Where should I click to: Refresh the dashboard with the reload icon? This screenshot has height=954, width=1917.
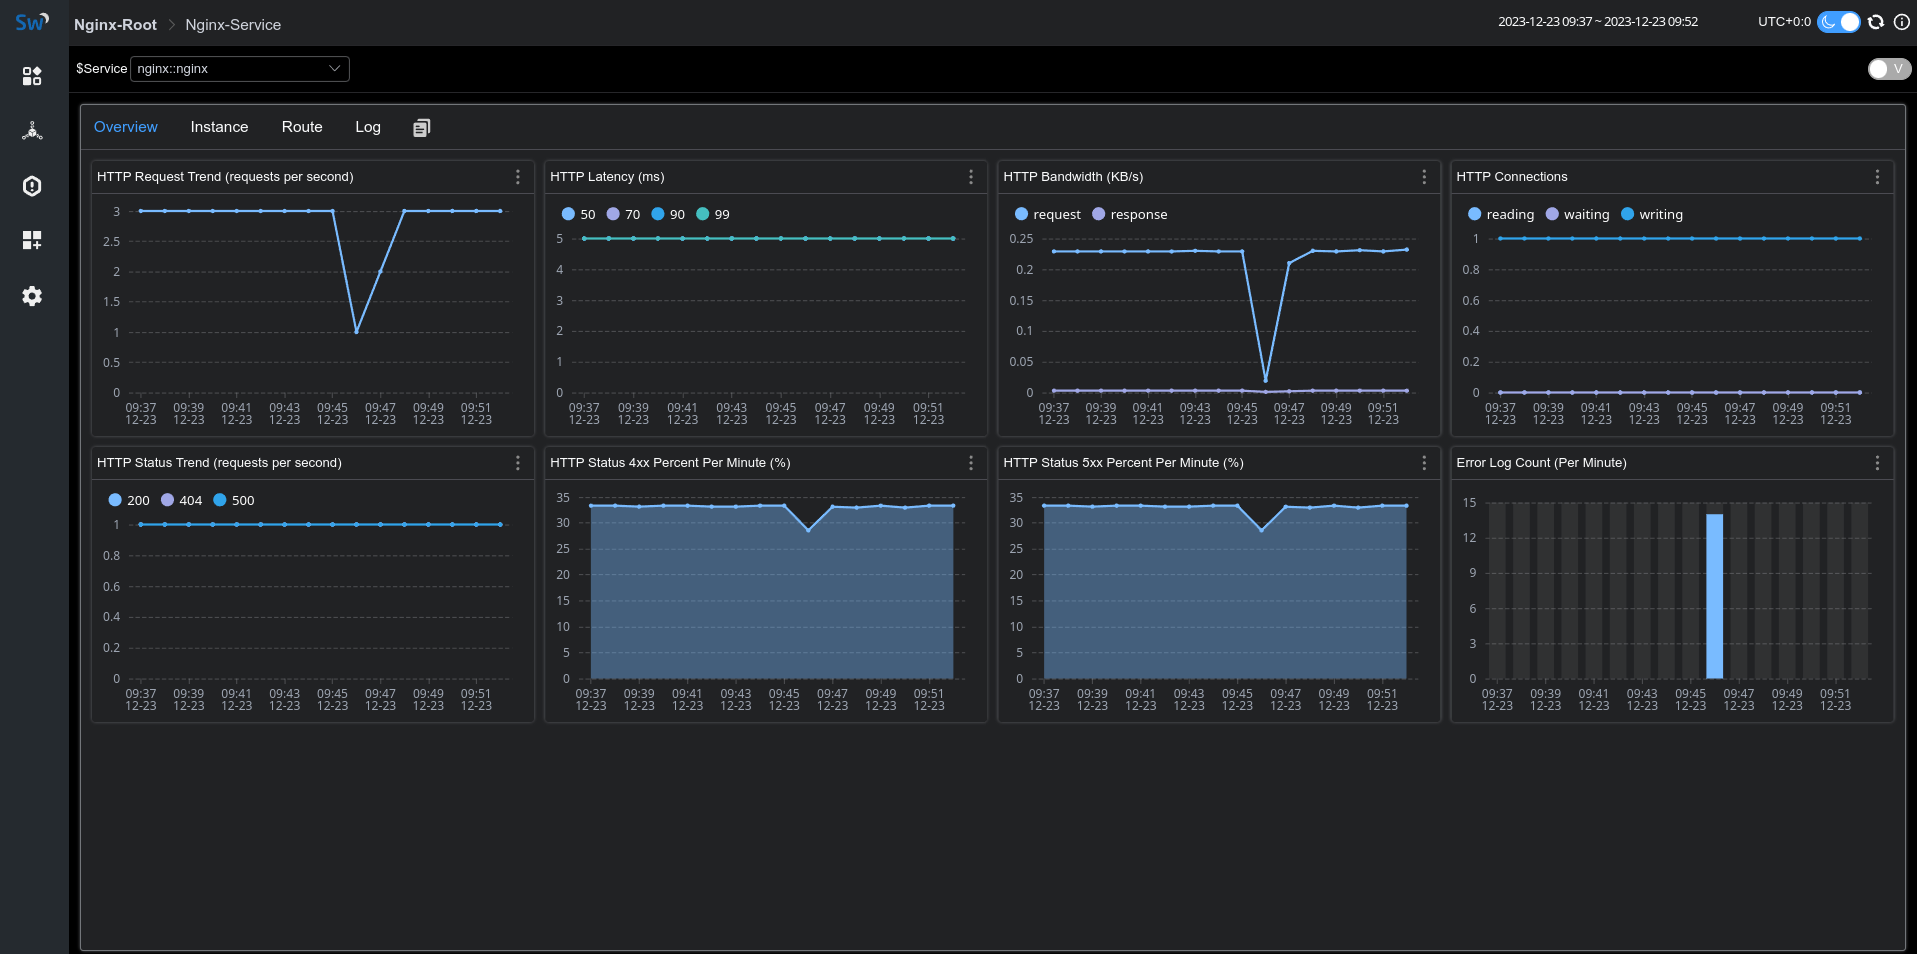point(1875,21)
